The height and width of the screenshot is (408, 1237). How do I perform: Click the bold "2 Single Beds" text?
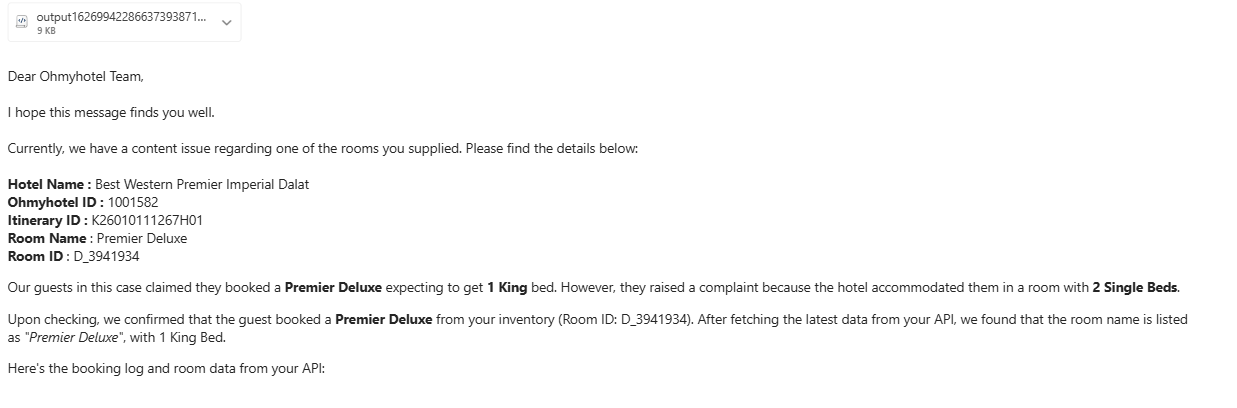[1135, 288]
